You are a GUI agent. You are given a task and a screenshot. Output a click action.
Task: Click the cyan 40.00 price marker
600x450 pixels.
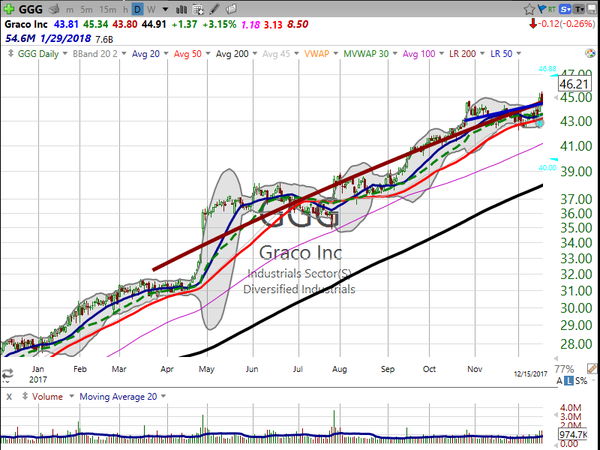tap(548, 167)
